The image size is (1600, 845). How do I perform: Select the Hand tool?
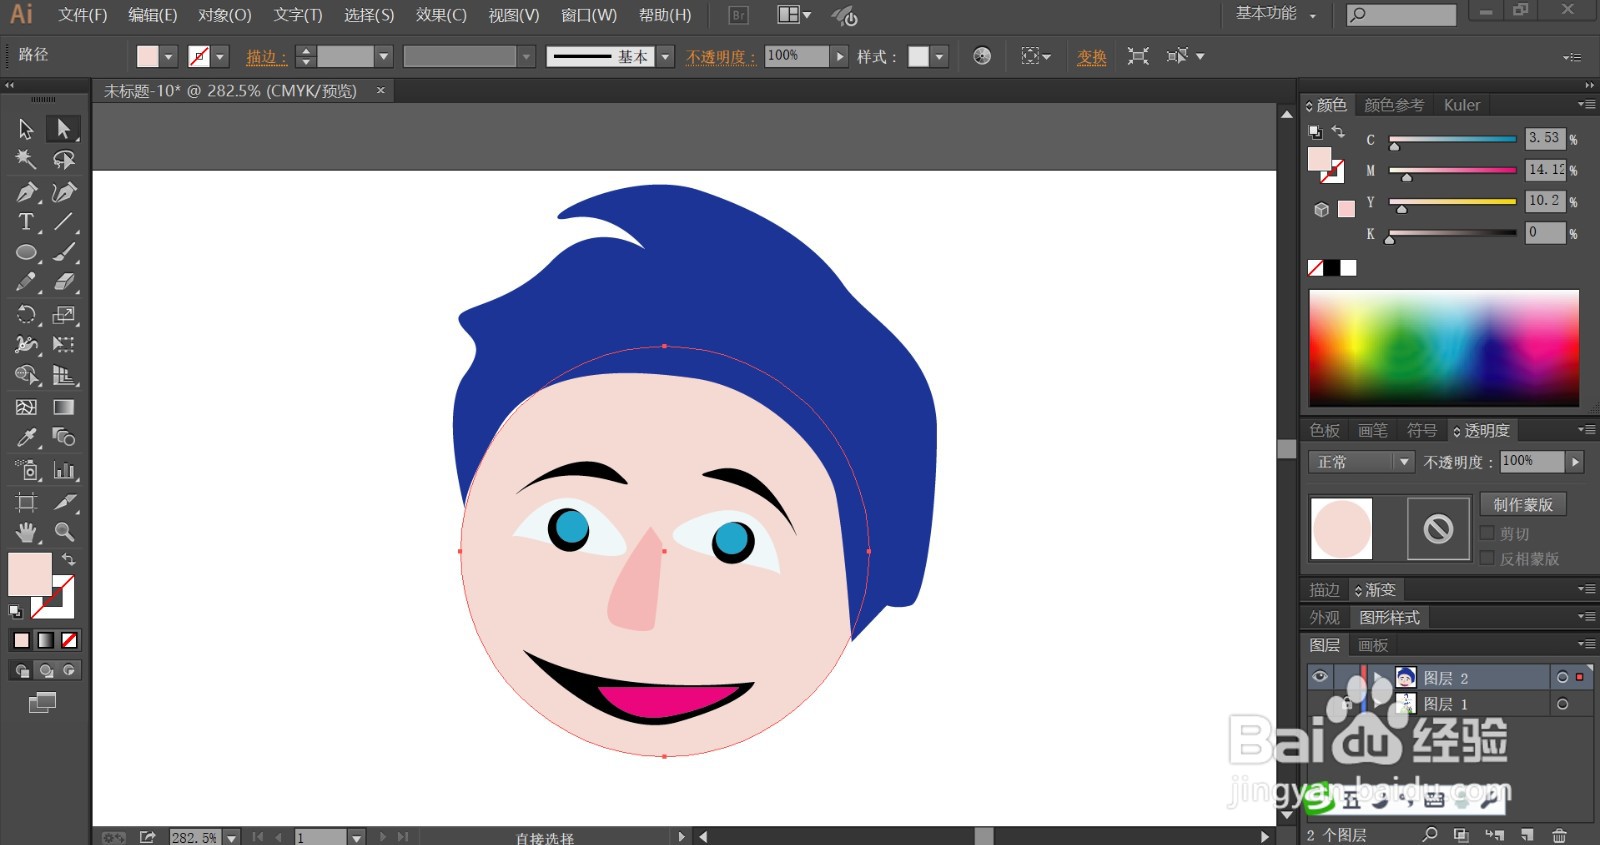pyautogui.click(x=26, y=532)
